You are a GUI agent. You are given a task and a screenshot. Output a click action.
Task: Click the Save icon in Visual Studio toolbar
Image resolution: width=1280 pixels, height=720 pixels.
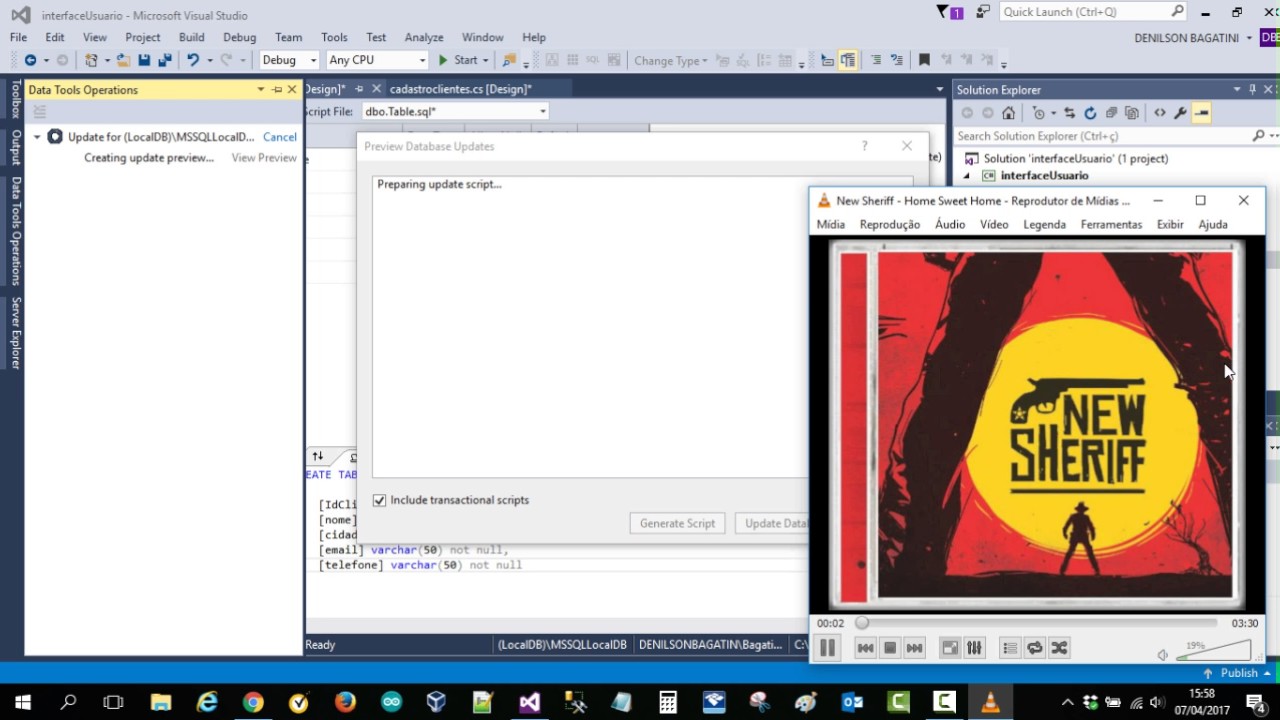click(144, 60)
